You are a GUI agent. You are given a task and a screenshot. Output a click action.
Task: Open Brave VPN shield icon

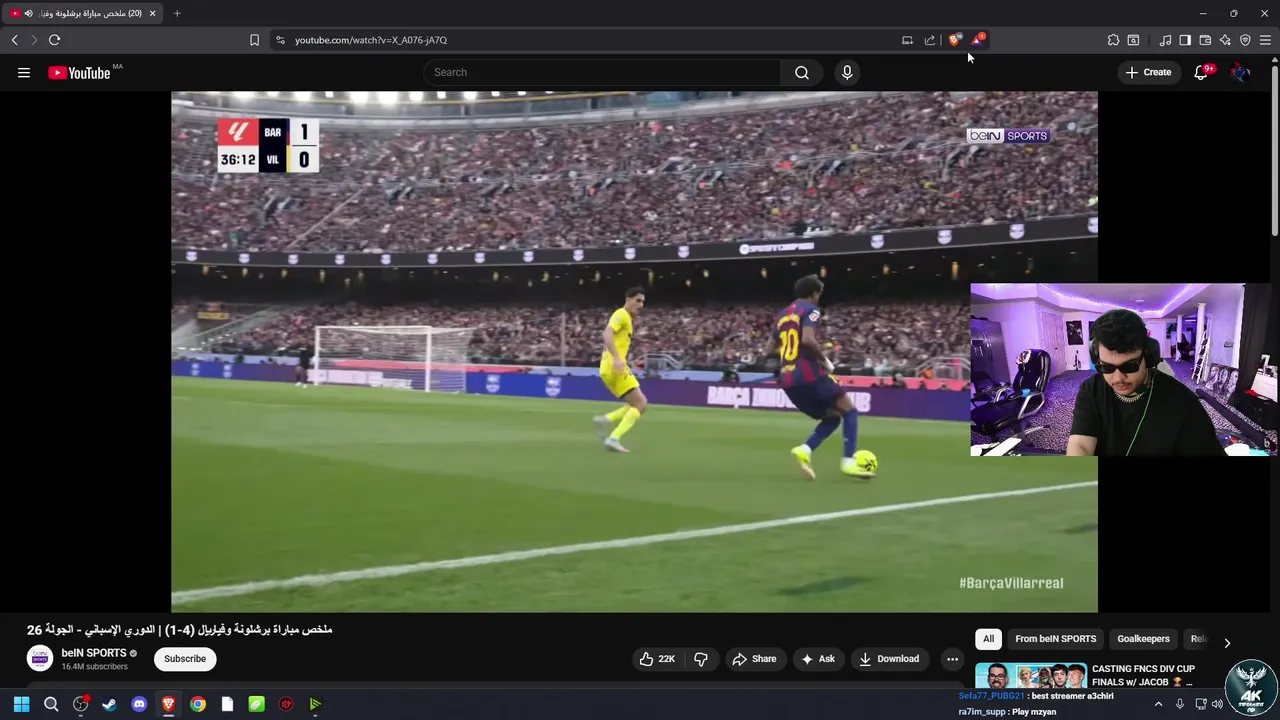pyautogui.click(x=1245, y=40)
